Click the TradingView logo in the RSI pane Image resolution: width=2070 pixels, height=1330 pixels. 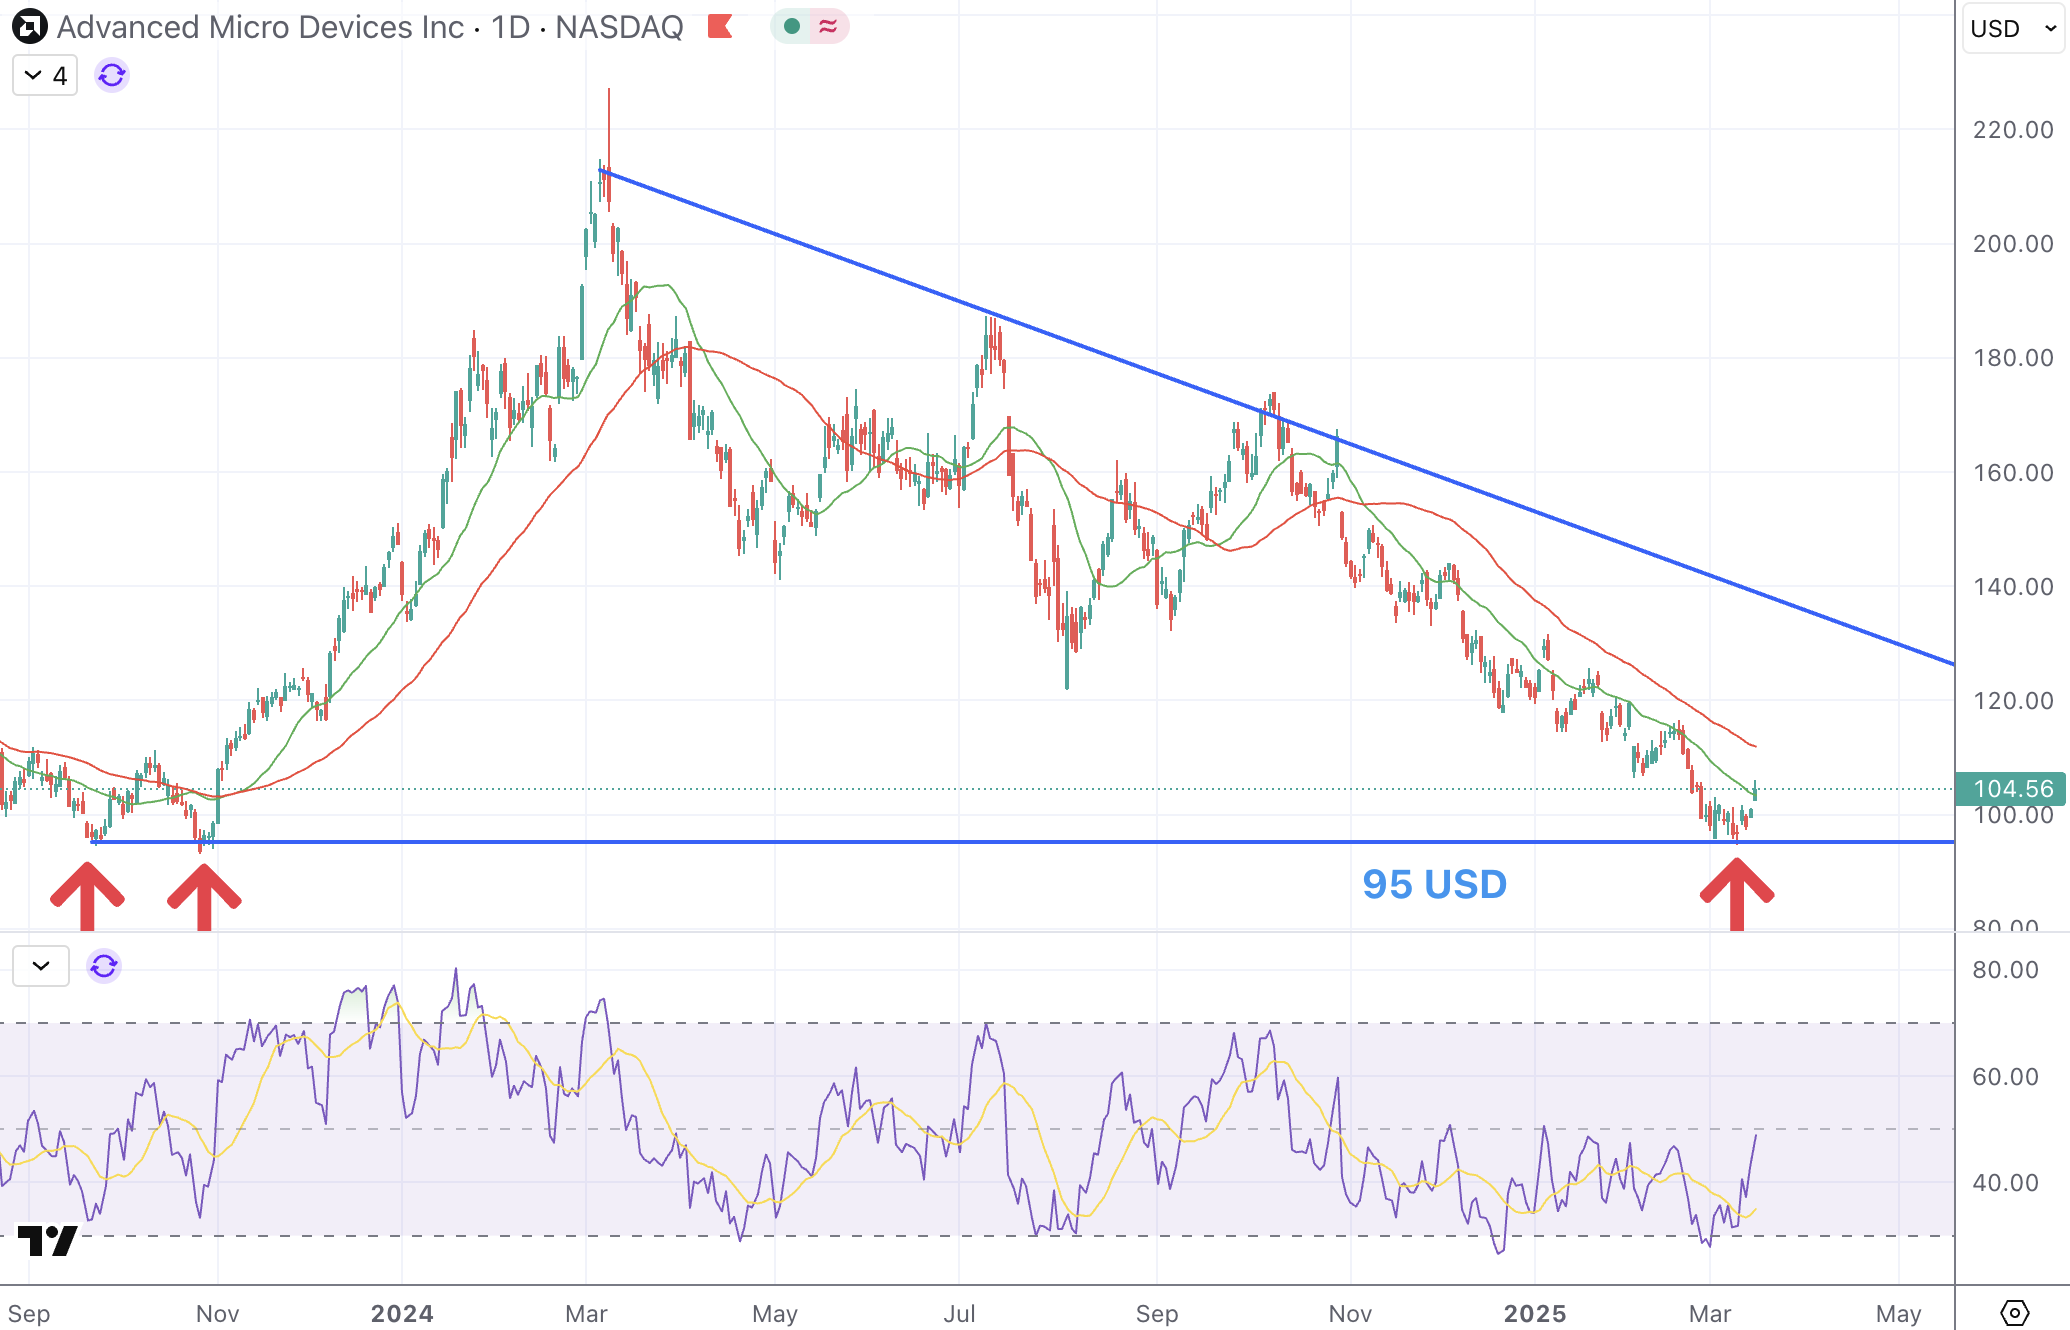[48, 1241]
